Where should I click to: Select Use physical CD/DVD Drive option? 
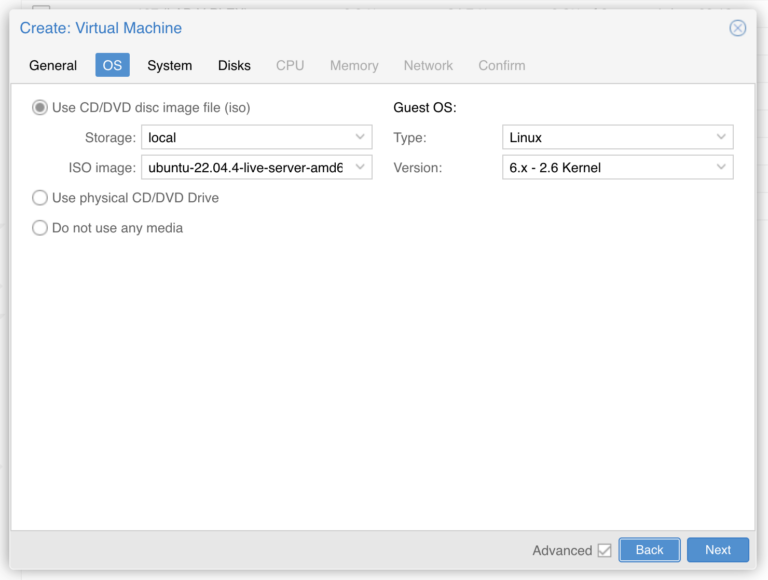(x=40, y=198)
